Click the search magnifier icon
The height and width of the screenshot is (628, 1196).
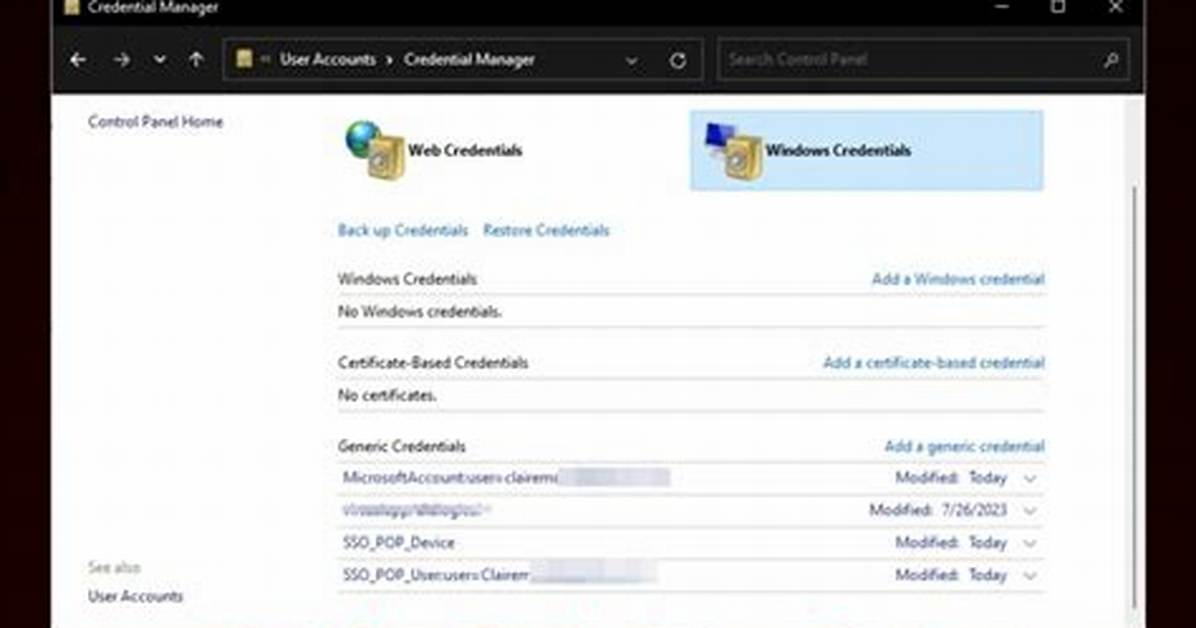[x=1111, y=60]
